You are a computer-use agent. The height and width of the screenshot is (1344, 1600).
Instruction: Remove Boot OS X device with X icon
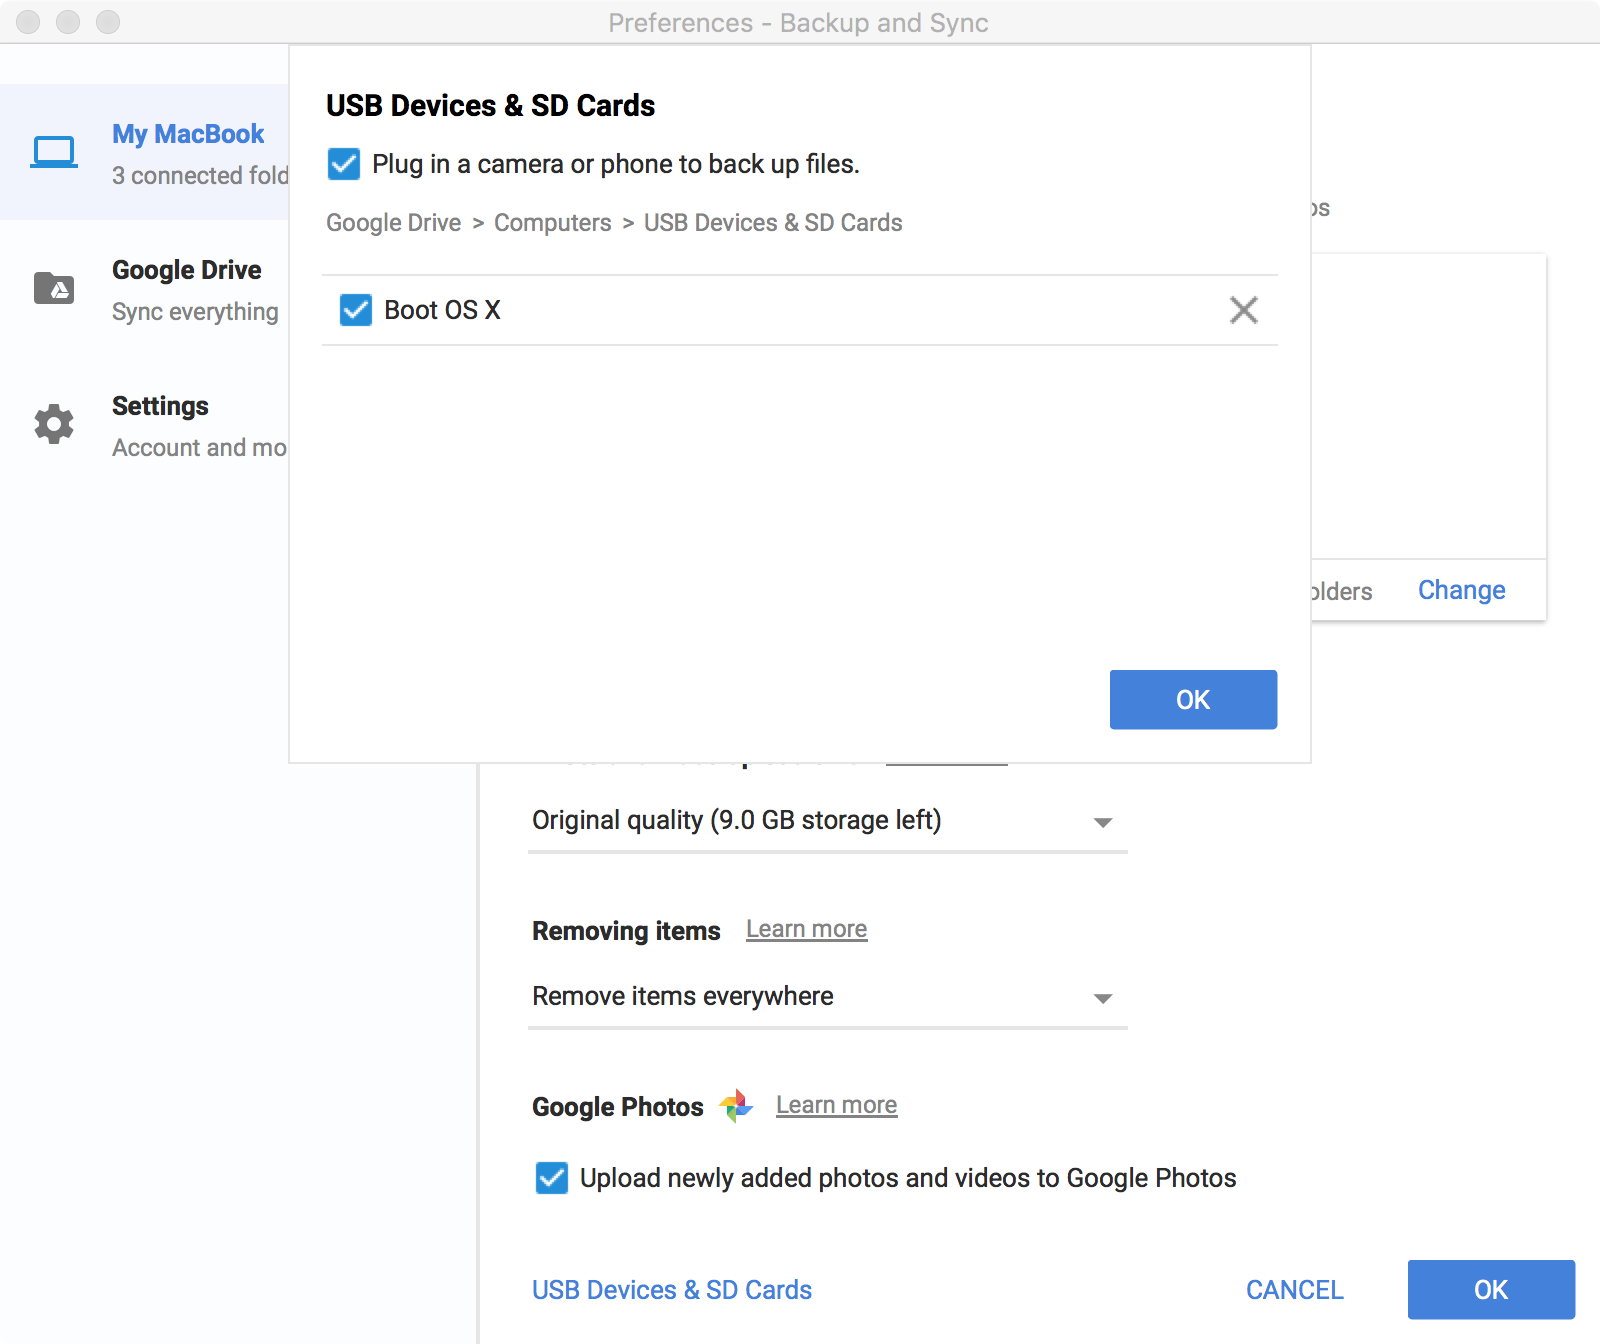pos(1243,310)
